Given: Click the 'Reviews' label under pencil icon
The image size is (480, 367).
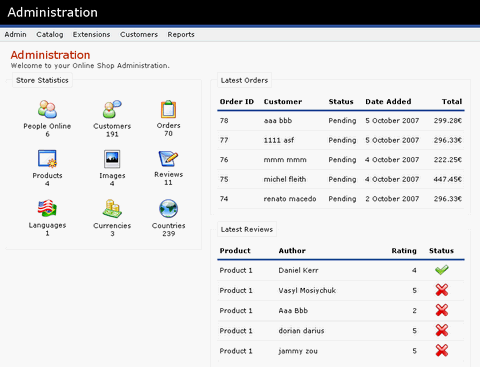Looking at the screenshot, I should point(169,174).
